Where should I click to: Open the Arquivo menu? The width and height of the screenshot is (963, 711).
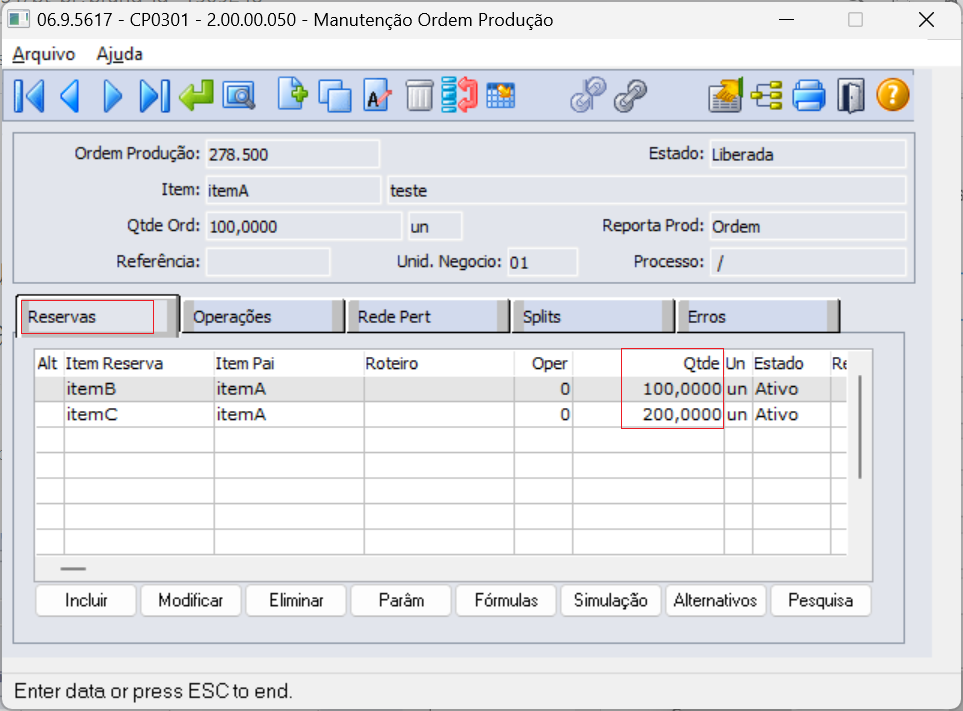pyautogui.click(x=43, y=54)
